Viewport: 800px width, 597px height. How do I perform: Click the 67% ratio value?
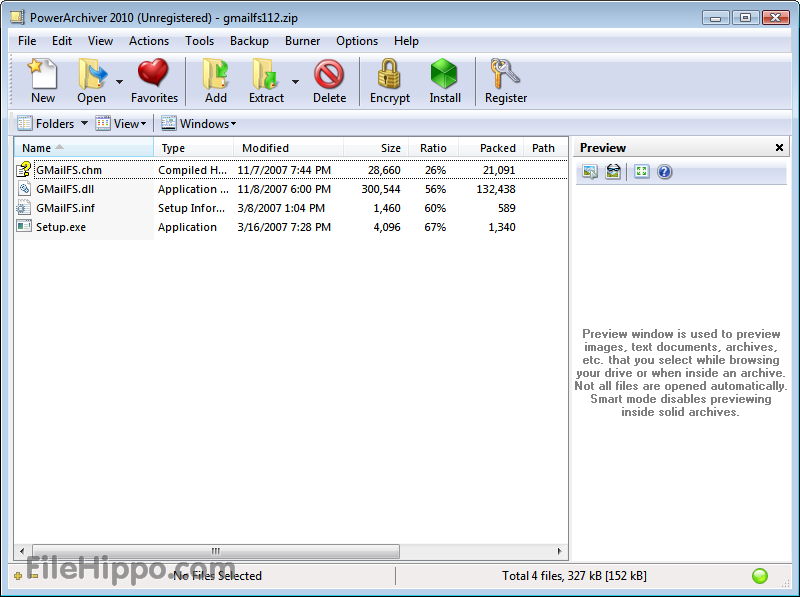(435, 227)
